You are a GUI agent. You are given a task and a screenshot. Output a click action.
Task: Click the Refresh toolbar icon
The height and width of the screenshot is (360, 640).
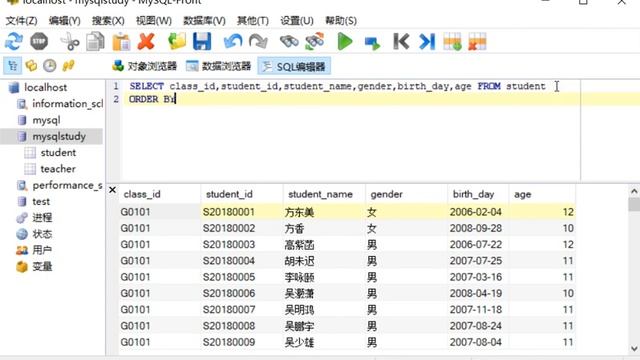13,42
